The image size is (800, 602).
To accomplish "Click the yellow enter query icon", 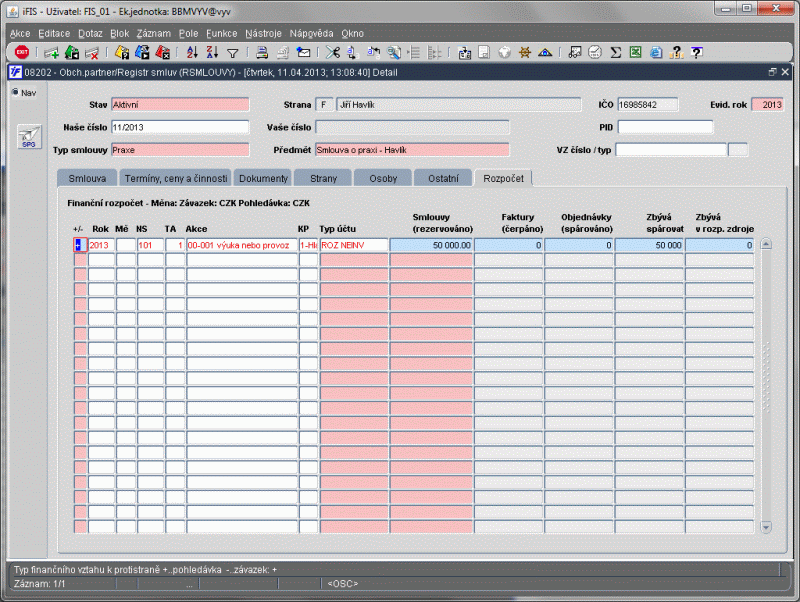I will click(x=122, y=52).
